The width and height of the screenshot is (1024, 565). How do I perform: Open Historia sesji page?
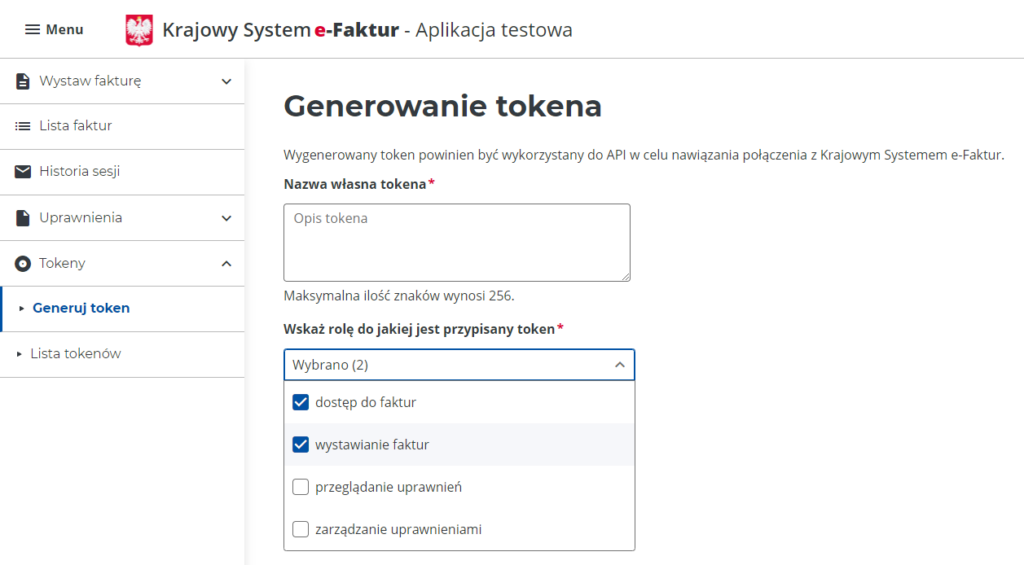[x=79, y=171]
